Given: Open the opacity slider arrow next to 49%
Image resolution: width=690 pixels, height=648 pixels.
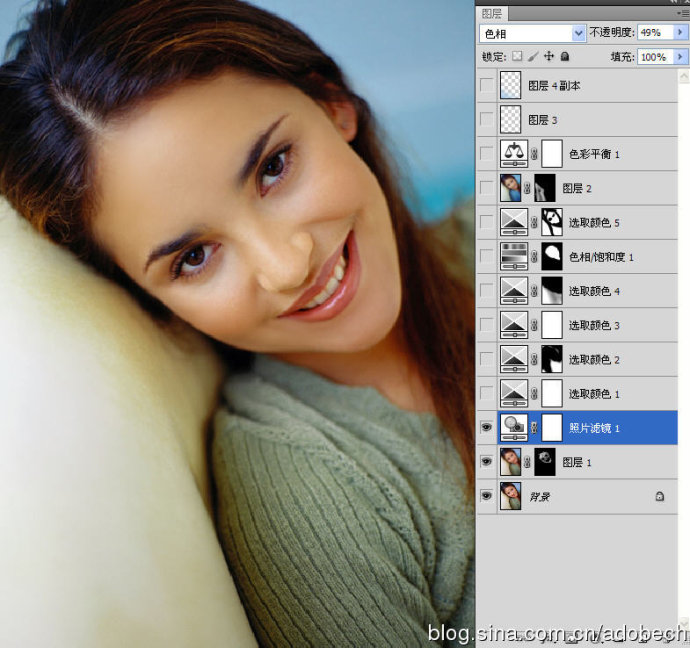Looking at the screenshot, I should [680, 33].
